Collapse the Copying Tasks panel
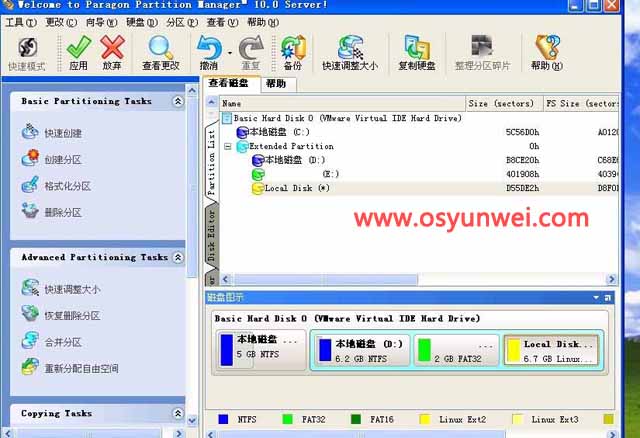 coord(178,413)
